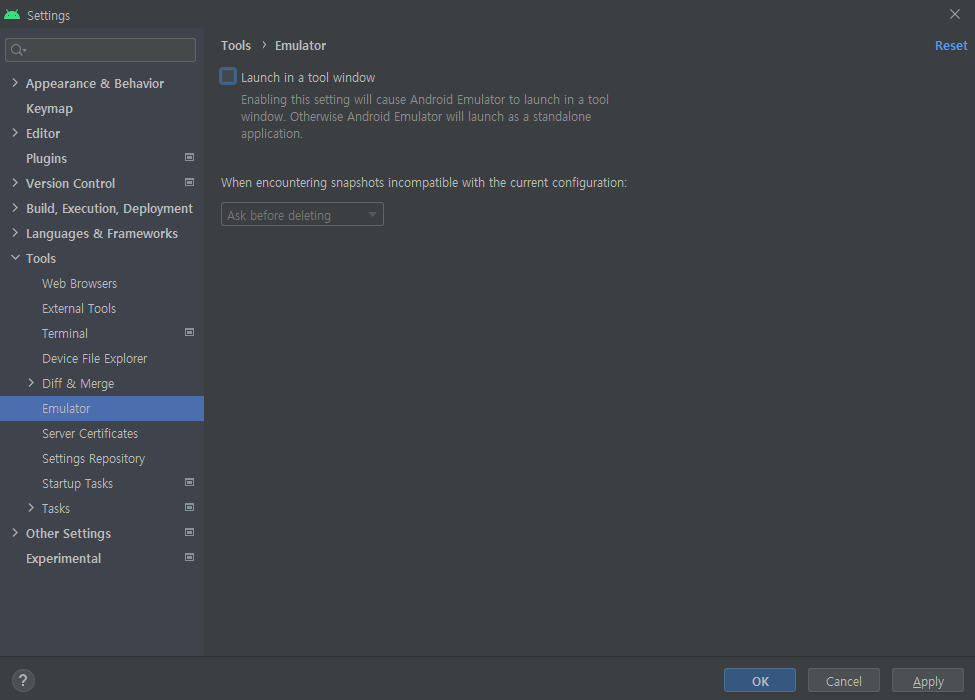
Task: Open Settings Repository page
Action: point(93,459)
